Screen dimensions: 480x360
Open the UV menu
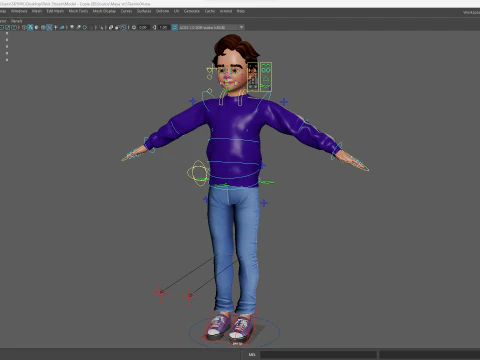176,11
